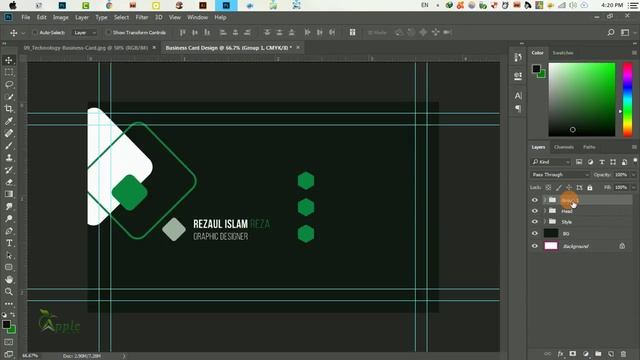Open the Paragraph panel icon
Viewport: 640px width, 360px height.
coord(518,108)
